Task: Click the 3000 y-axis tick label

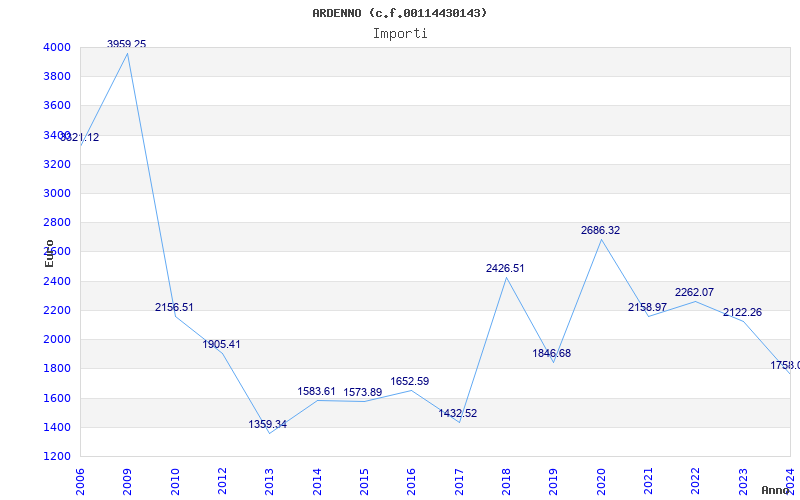Action: tap(57, 193)
